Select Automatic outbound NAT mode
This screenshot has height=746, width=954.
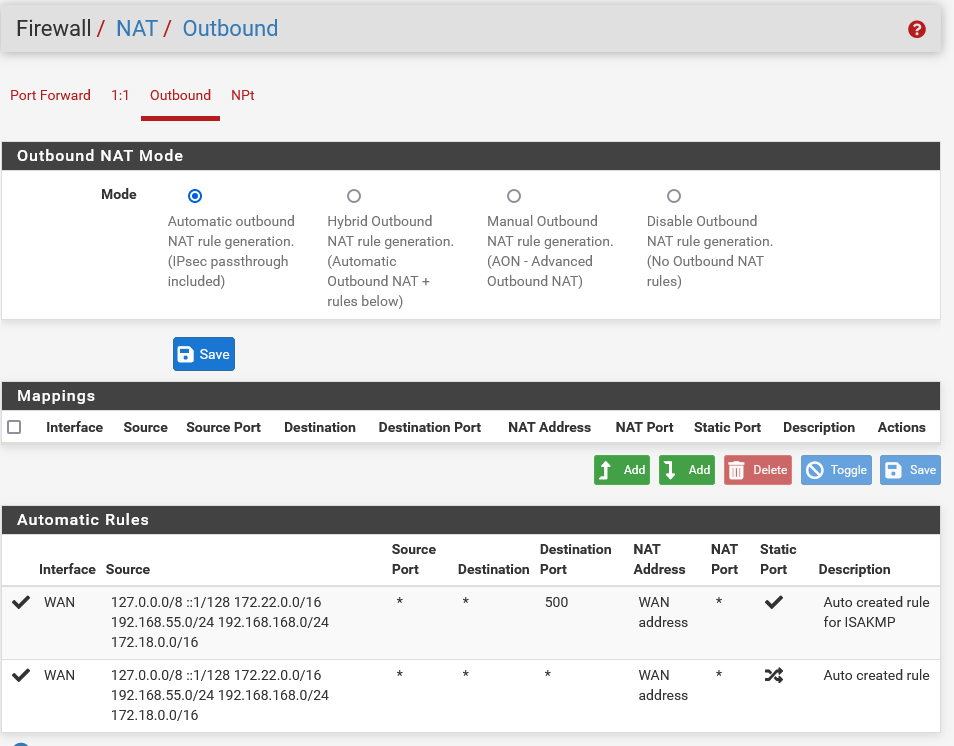click(195, 196)
